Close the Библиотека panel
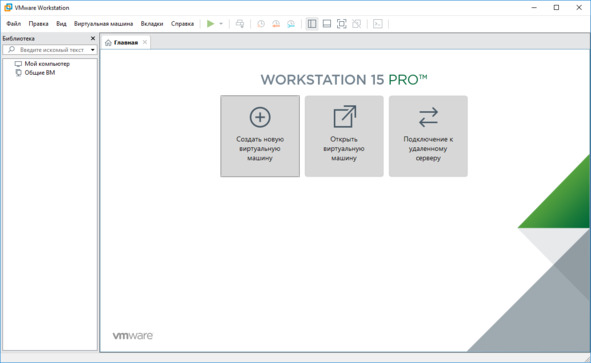The width and height of the screenshot is (591, 363). tap(93, 38)
